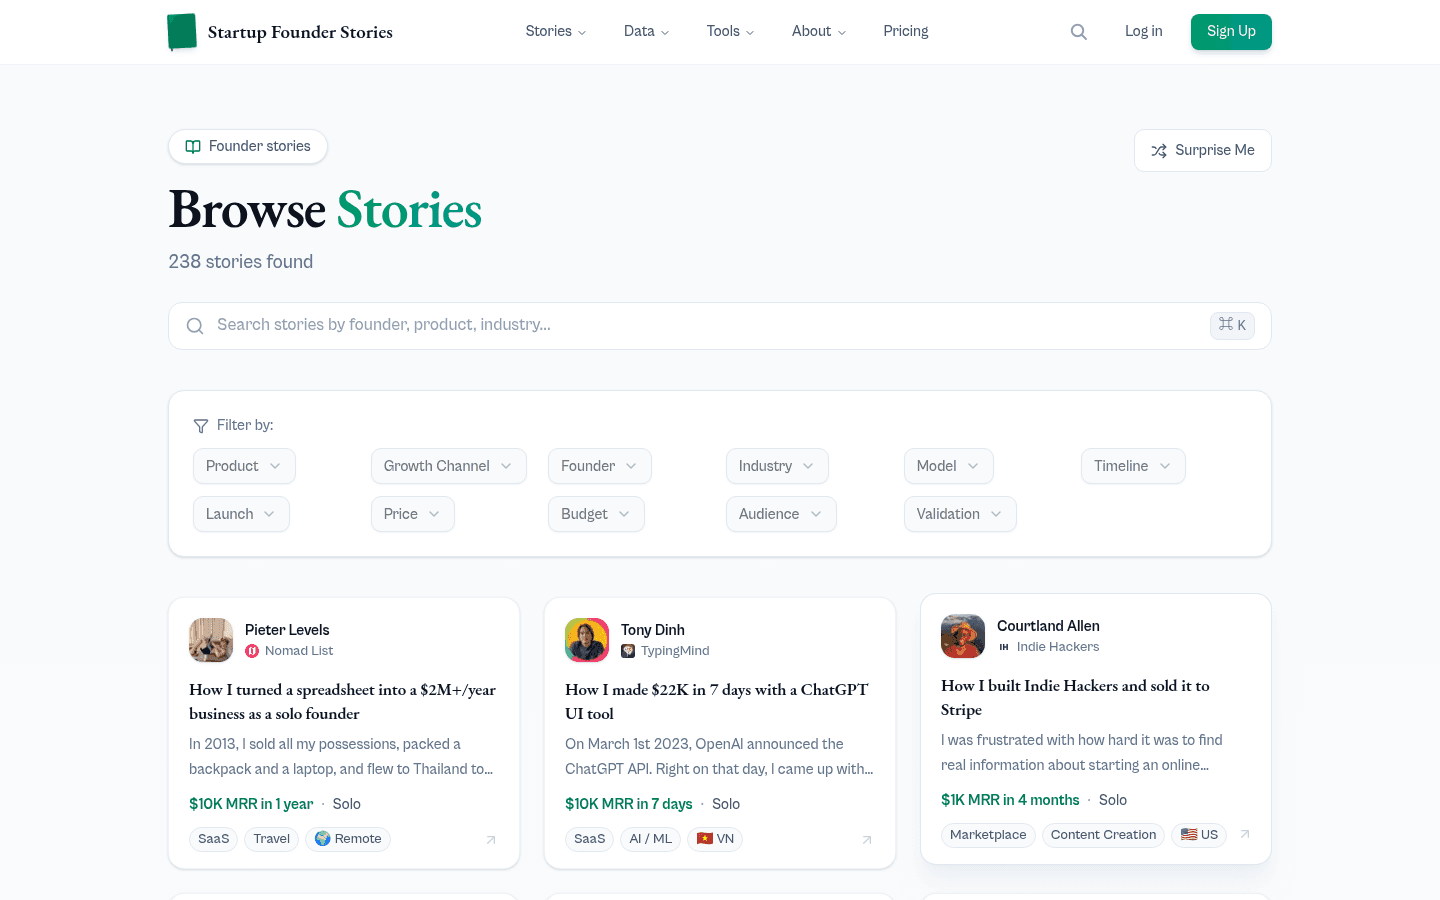Click the external link arrow on Pieter Levels card
The height and width of the screenshot is (900, 1440).
coord(491,840)
